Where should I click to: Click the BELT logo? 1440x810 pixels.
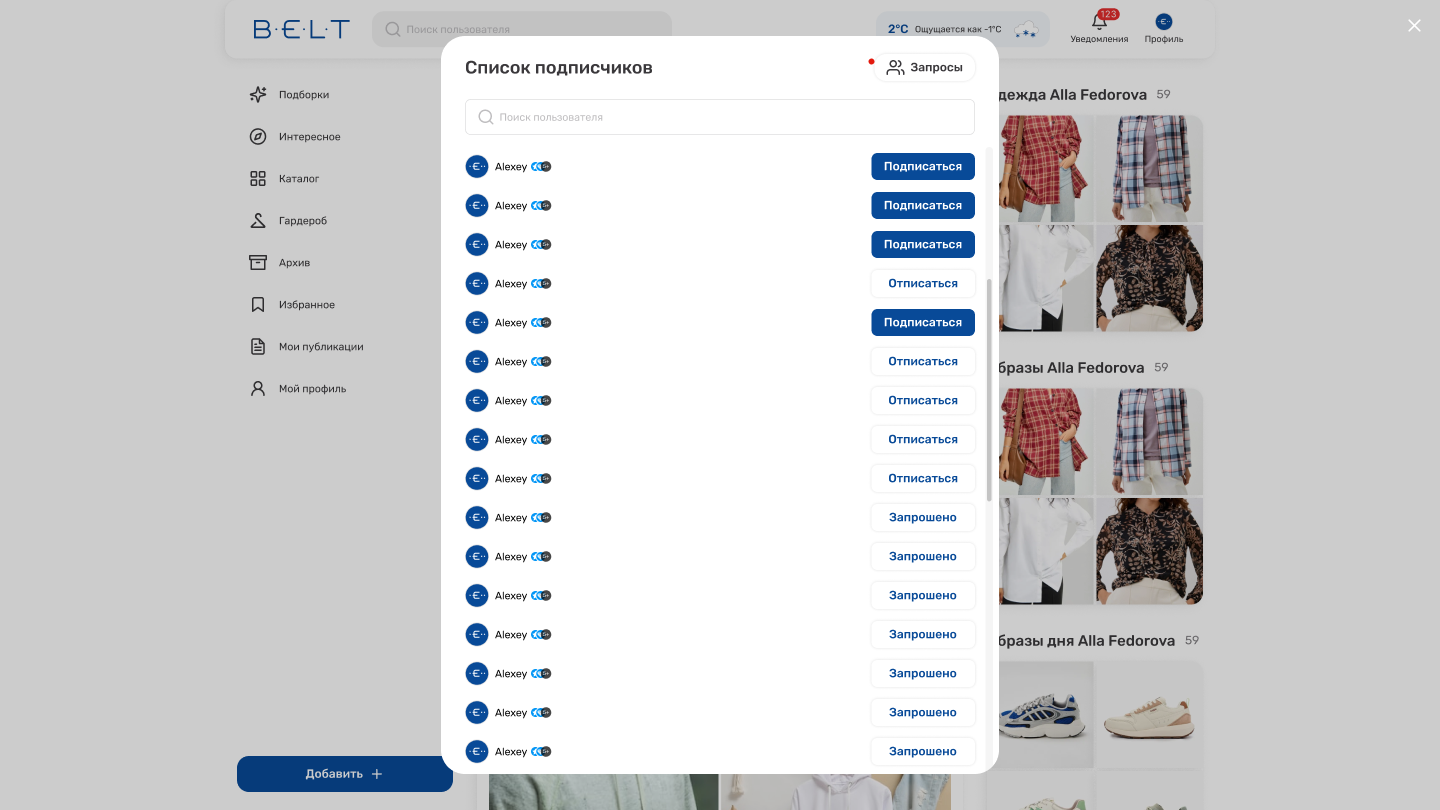(x=301, y=29)
